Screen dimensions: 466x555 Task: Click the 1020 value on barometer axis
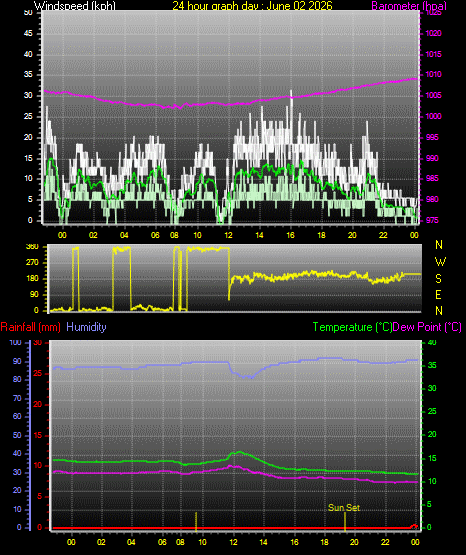[433, 33]
